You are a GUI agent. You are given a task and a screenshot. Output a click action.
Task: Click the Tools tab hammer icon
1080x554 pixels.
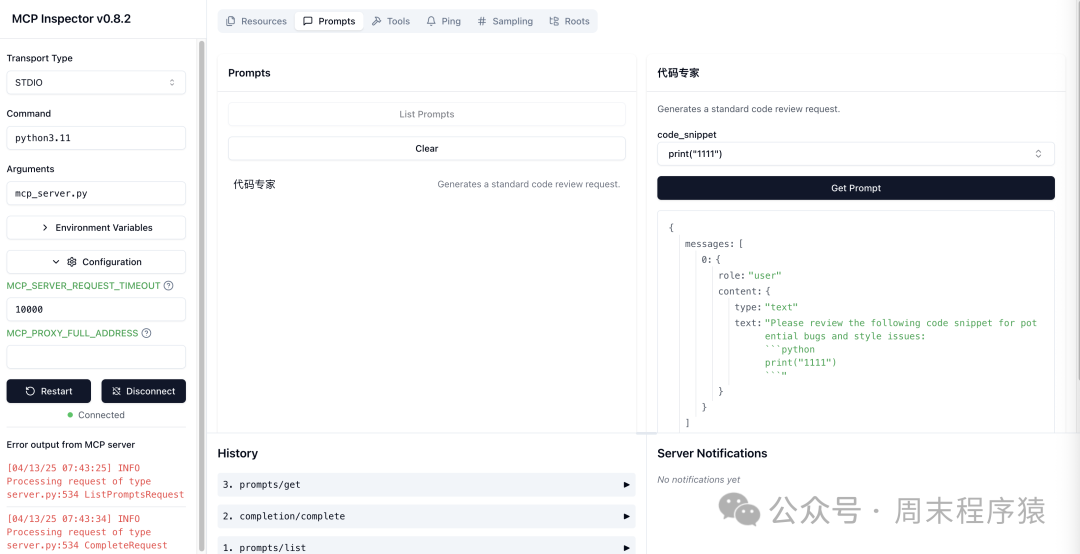coord(376,21)
